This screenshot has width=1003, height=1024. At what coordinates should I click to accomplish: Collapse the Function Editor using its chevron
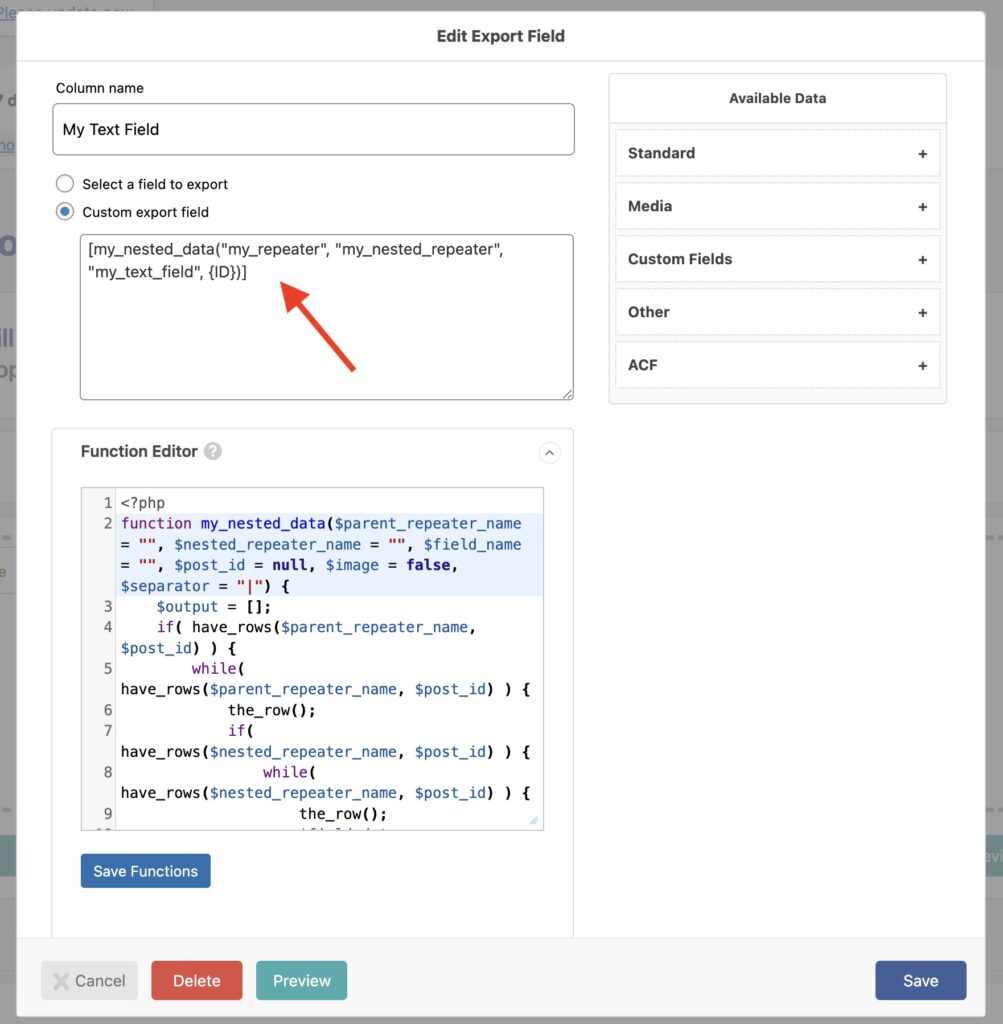pyautogui.click(x=548, y=452)
